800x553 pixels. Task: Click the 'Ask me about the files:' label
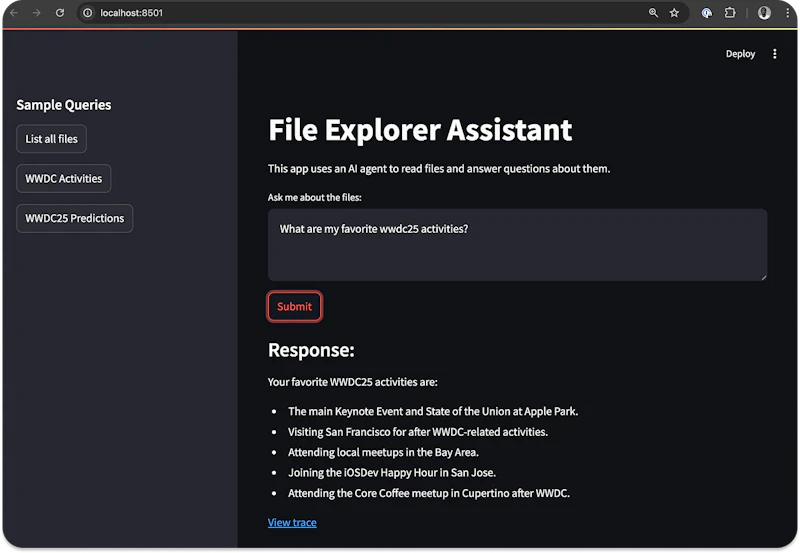click(315, 197)
